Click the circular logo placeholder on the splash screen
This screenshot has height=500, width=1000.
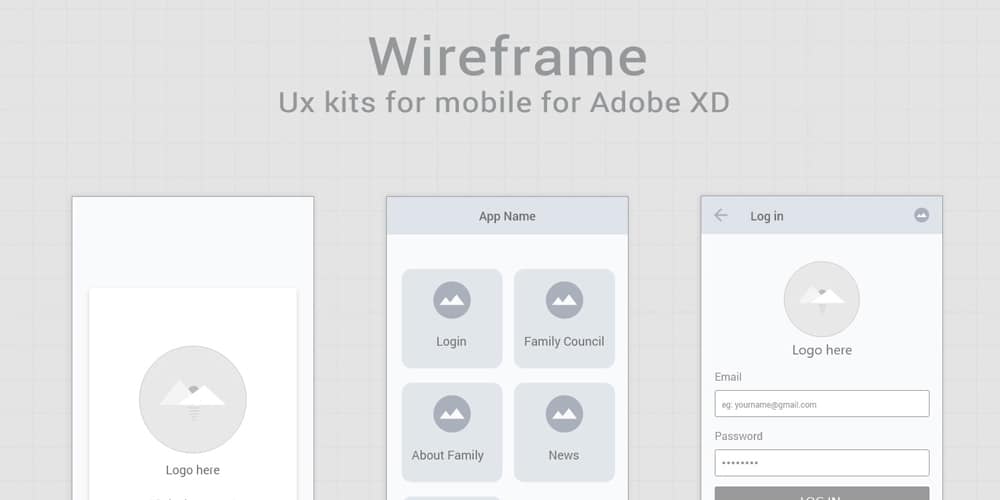[x=193, y=399]
